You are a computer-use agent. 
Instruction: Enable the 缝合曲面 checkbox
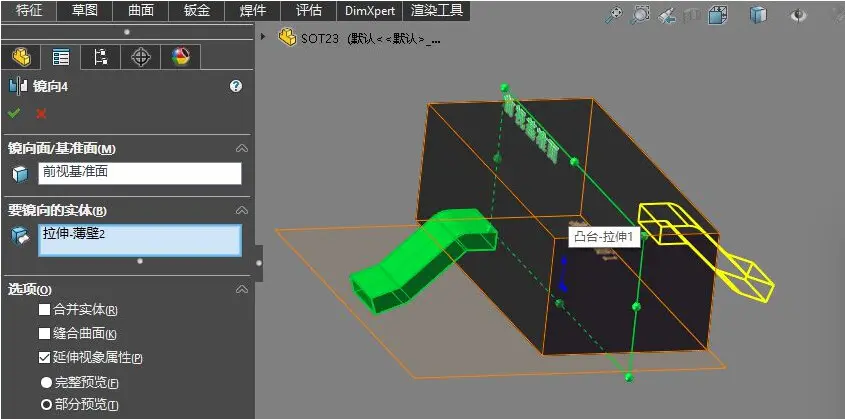pyautogui.click(x=45, y=333)
